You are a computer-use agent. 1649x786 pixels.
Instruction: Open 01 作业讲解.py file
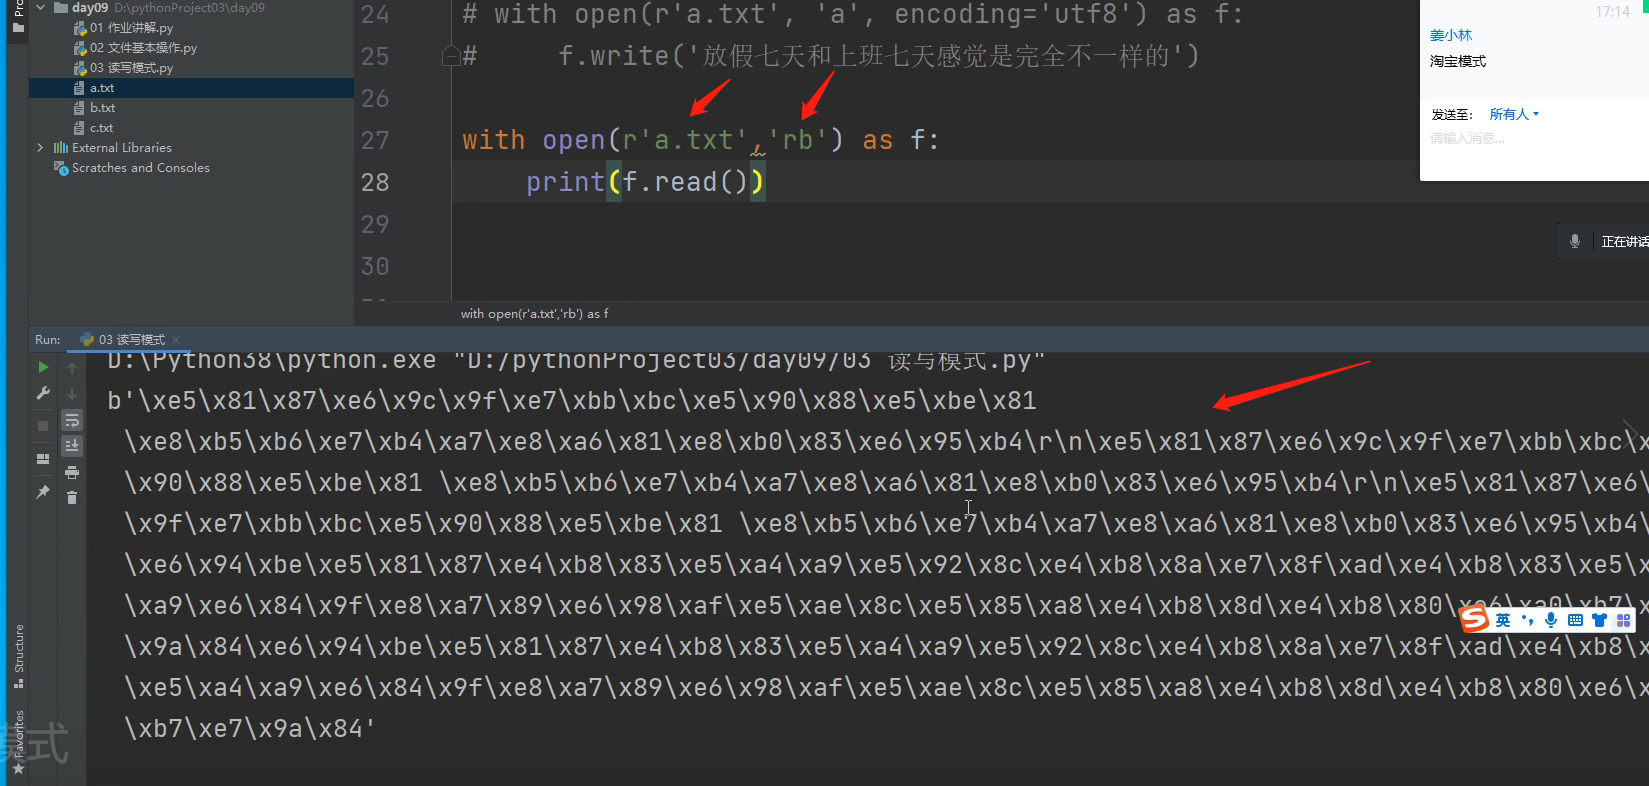coord(131,28)
